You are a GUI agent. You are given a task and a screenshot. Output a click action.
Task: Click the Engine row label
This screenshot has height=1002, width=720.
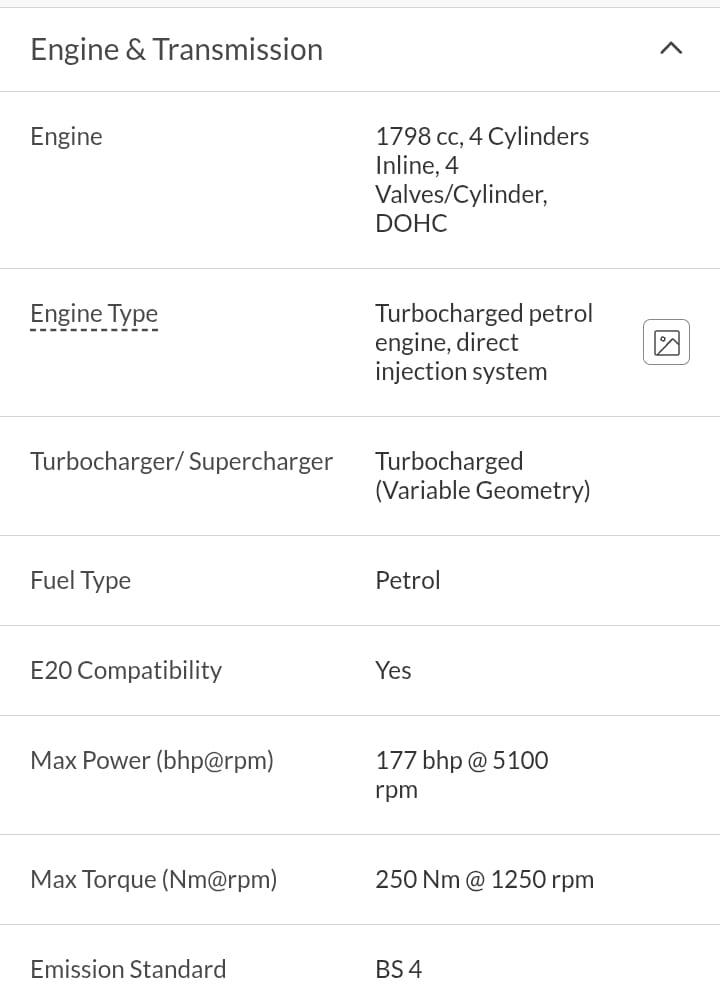point(66,136)
